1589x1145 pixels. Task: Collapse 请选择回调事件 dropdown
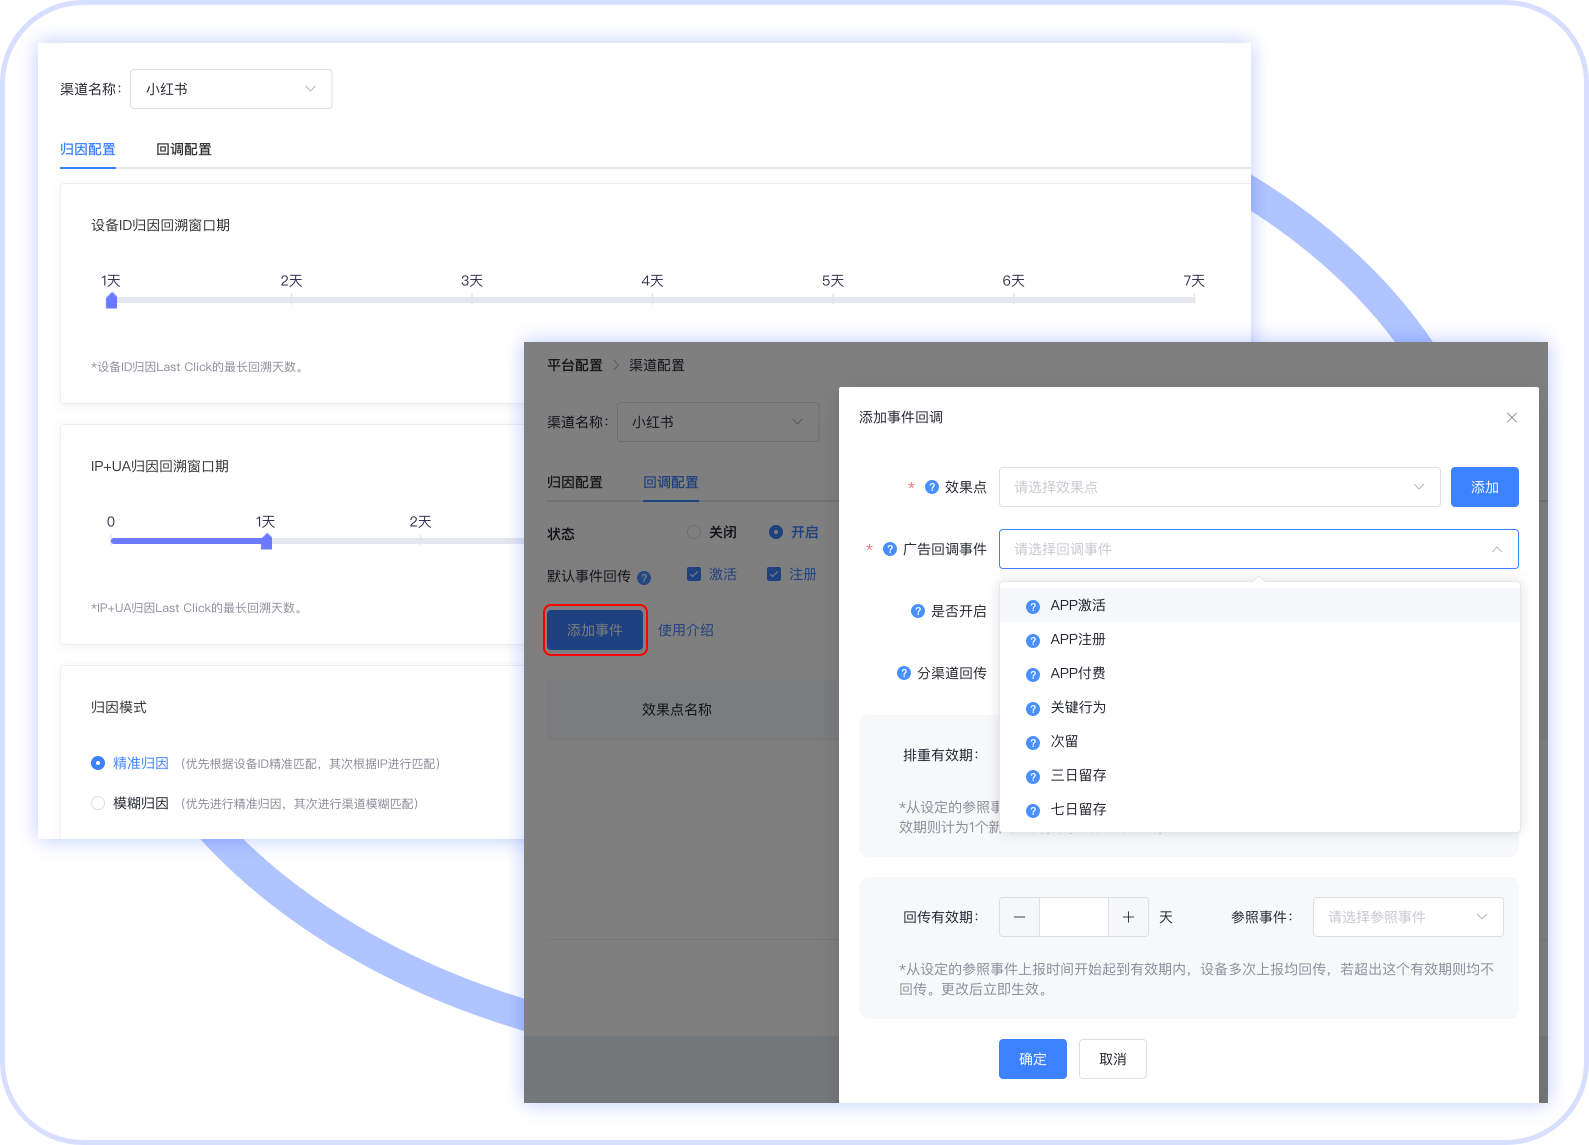click(x=1258, y=549)
